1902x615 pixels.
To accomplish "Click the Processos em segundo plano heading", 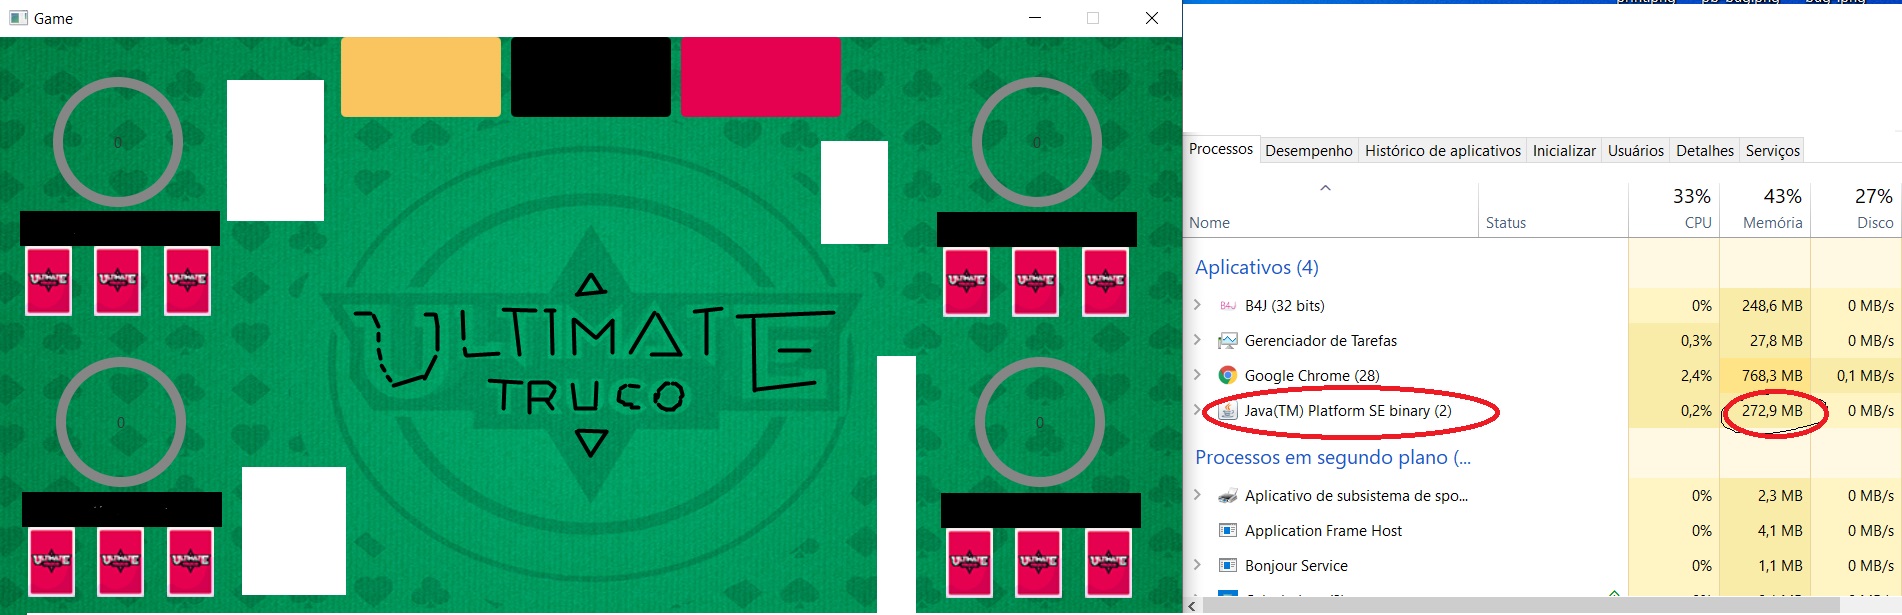I will (1333, 457).
